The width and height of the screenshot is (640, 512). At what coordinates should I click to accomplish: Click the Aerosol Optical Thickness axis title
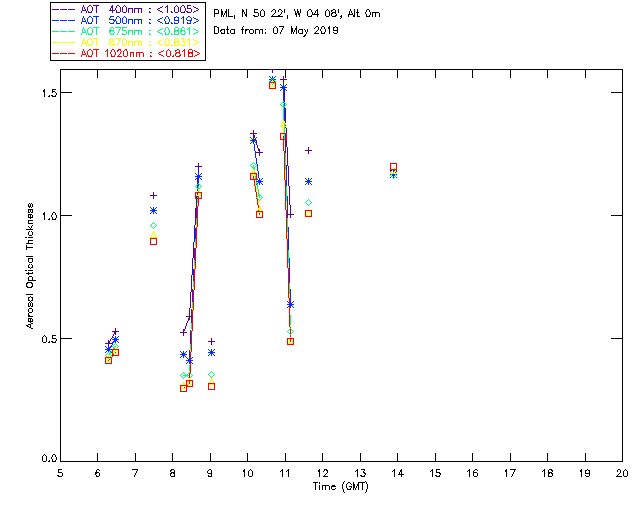coord(30,266)
